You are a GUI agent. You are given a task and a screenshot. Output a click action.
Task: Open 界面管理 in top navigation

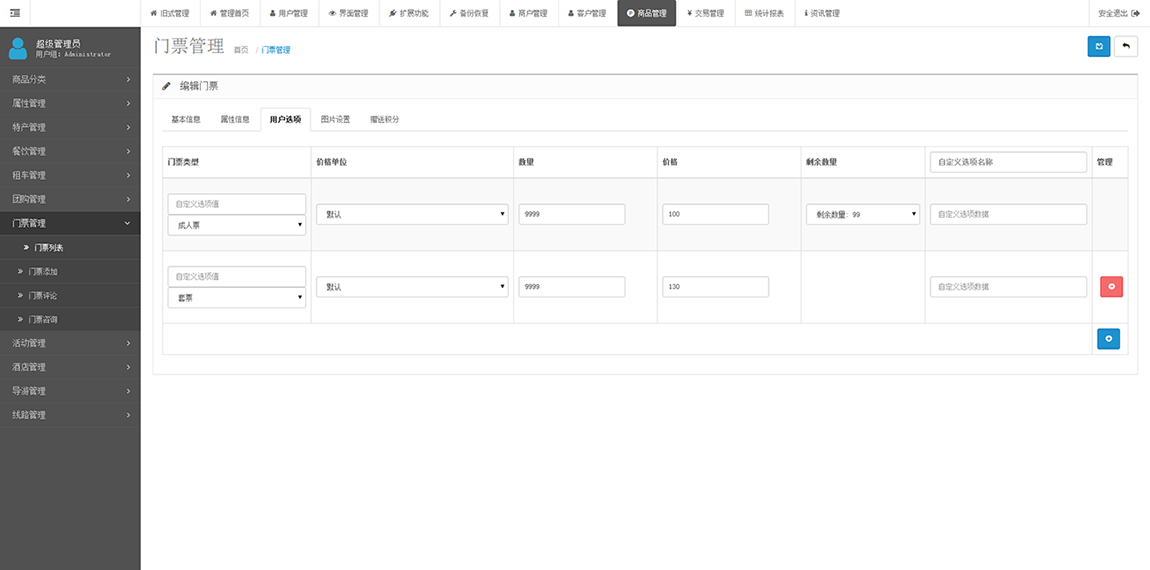pos(348,13)
